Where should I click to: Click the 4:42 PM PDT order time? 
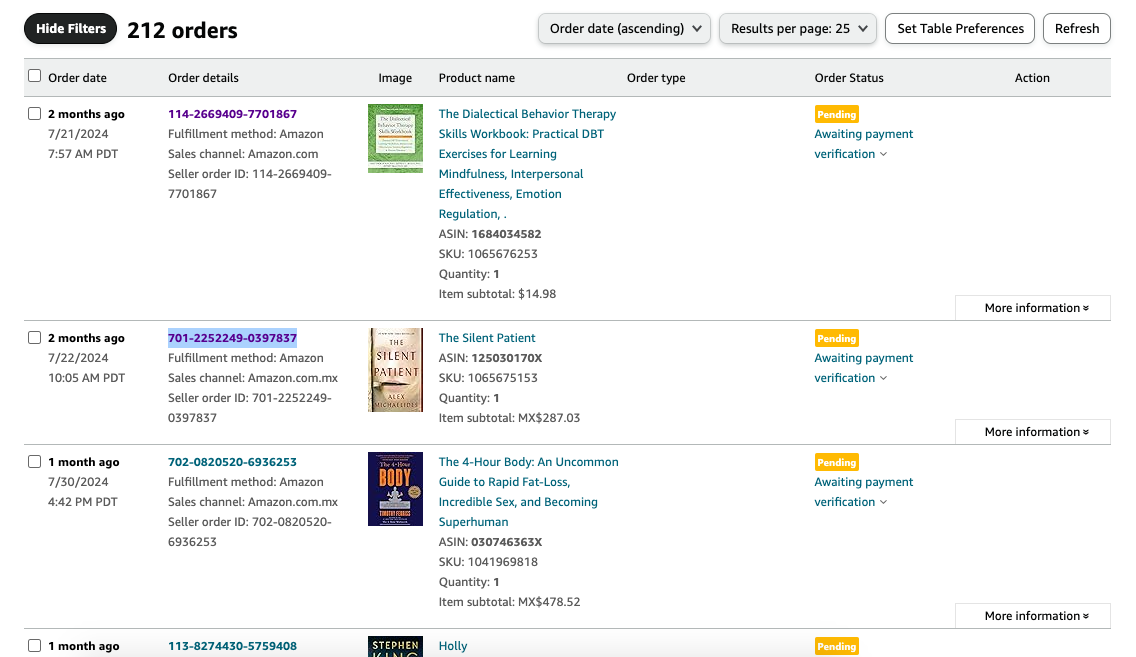coord(83,501)
